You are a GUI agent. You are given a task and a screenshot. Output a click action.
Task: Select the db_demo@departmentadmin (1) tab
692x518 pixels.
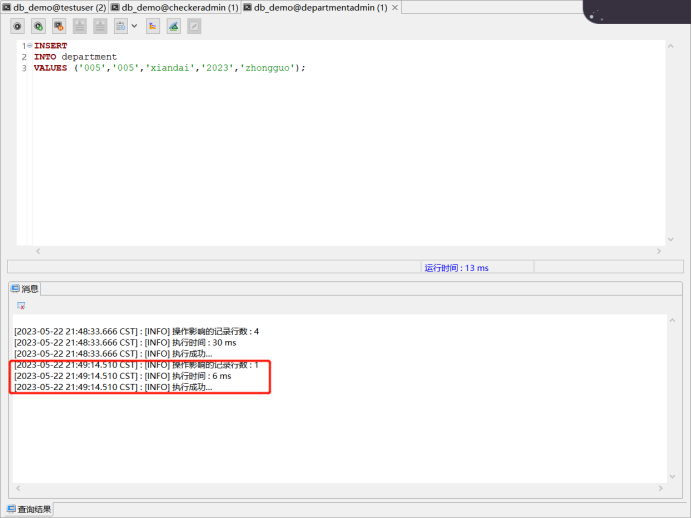315,8
